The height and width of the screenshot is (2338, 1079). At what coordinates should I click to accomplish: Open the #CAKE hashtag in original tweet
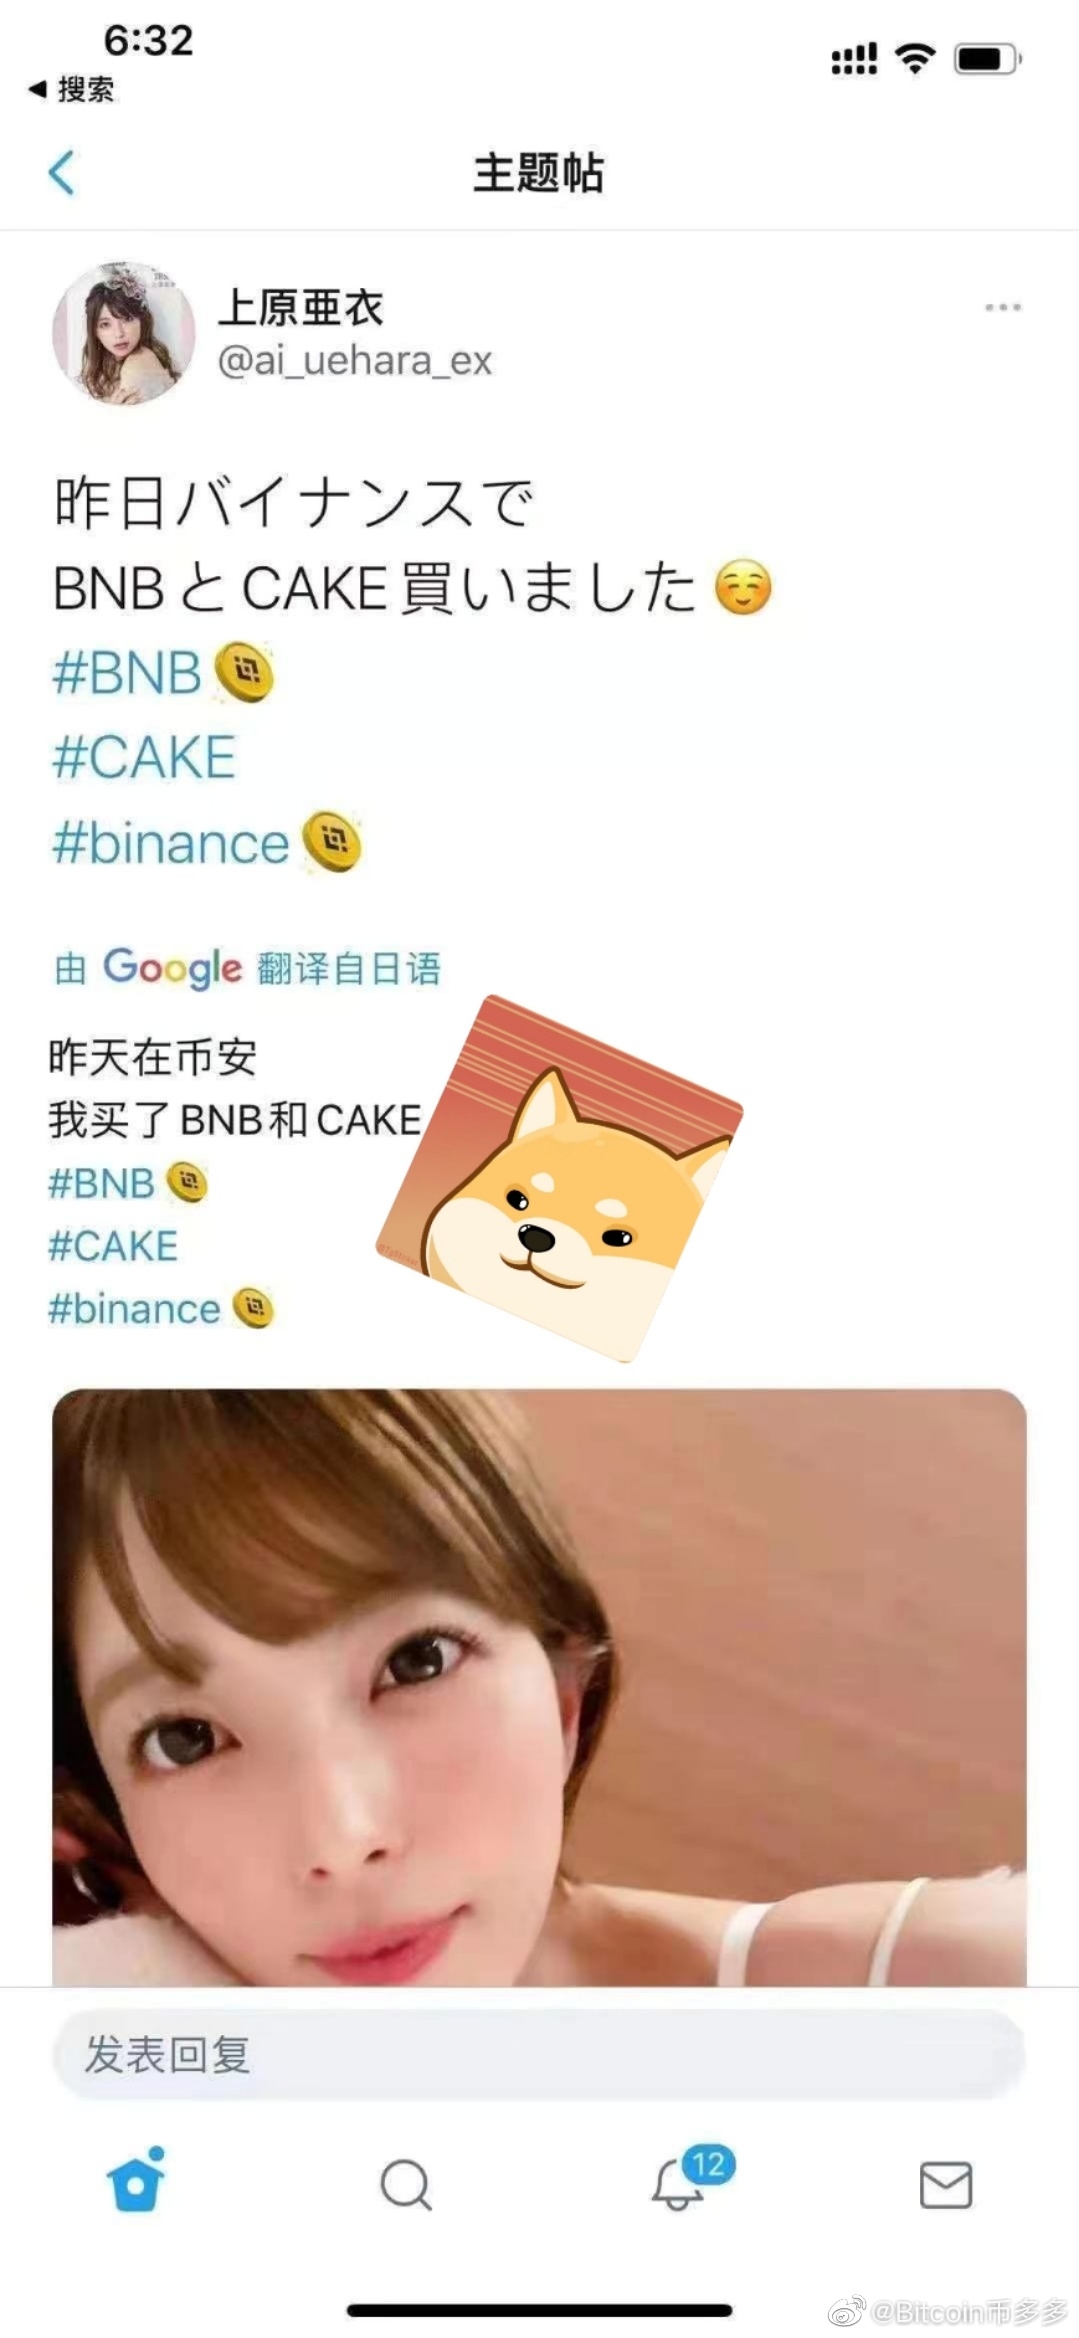click(x=144, y=757)
